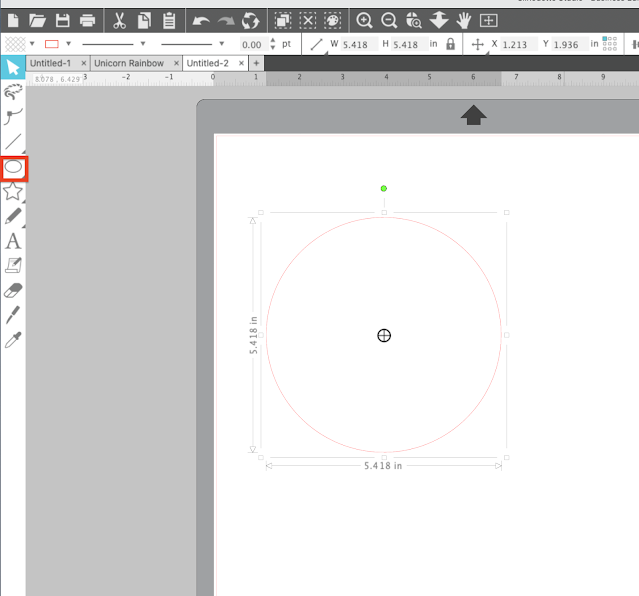Viewport: 639px width, 596px height.
Task: Click the diagonal scale icon beside W
Action: [x=316, y=44]
